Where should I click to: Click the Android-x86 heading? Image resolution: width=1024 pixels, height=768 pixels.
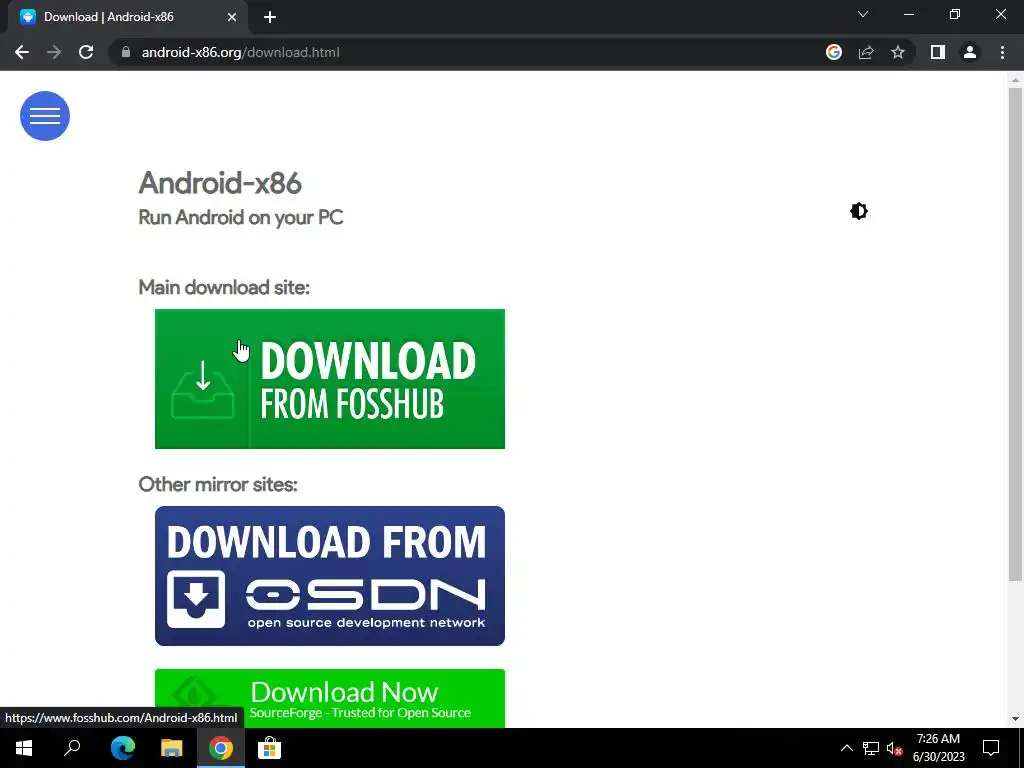coord(220,183)
